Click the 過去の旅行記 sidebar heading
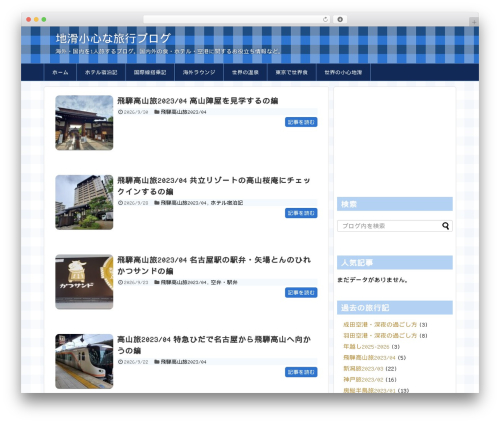Screen dimensions: 500x423 pos(395,308)
